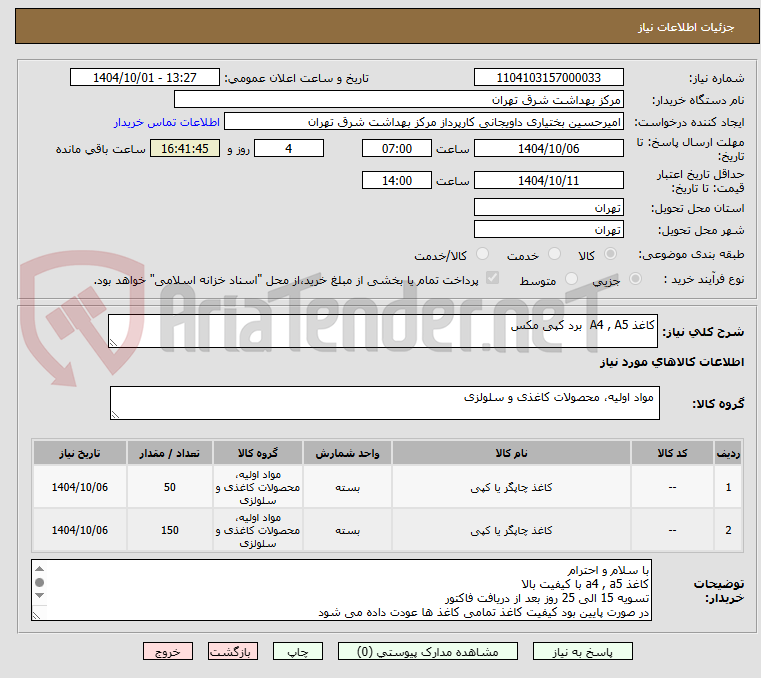Screen dimensions: 761x678
Task: Click quantity 50 in row 1
Action: click(169, 487)
